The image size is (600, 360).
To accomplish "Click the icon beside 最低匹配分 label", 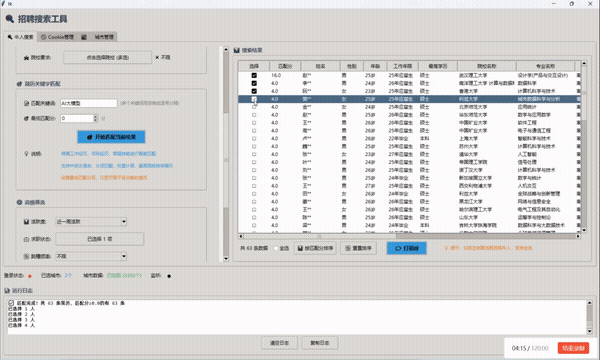I will coord(26,119).
